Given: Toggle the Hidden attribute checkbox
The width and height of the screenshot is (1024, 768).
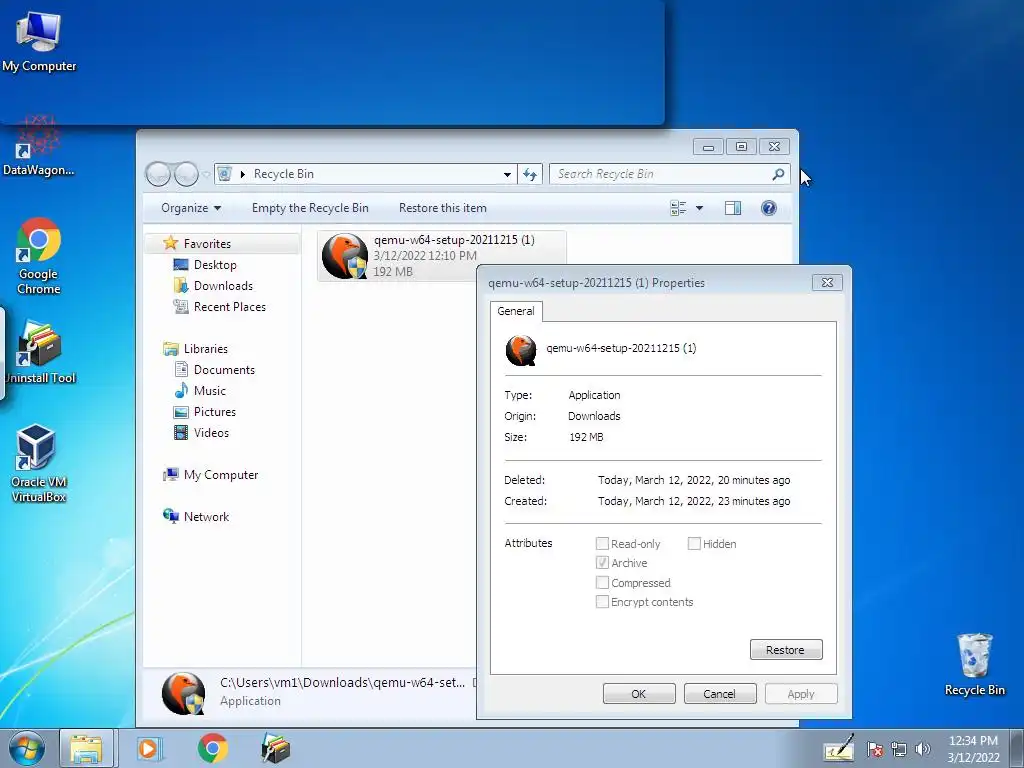Looking at the screenshot, I should [694, 543].
